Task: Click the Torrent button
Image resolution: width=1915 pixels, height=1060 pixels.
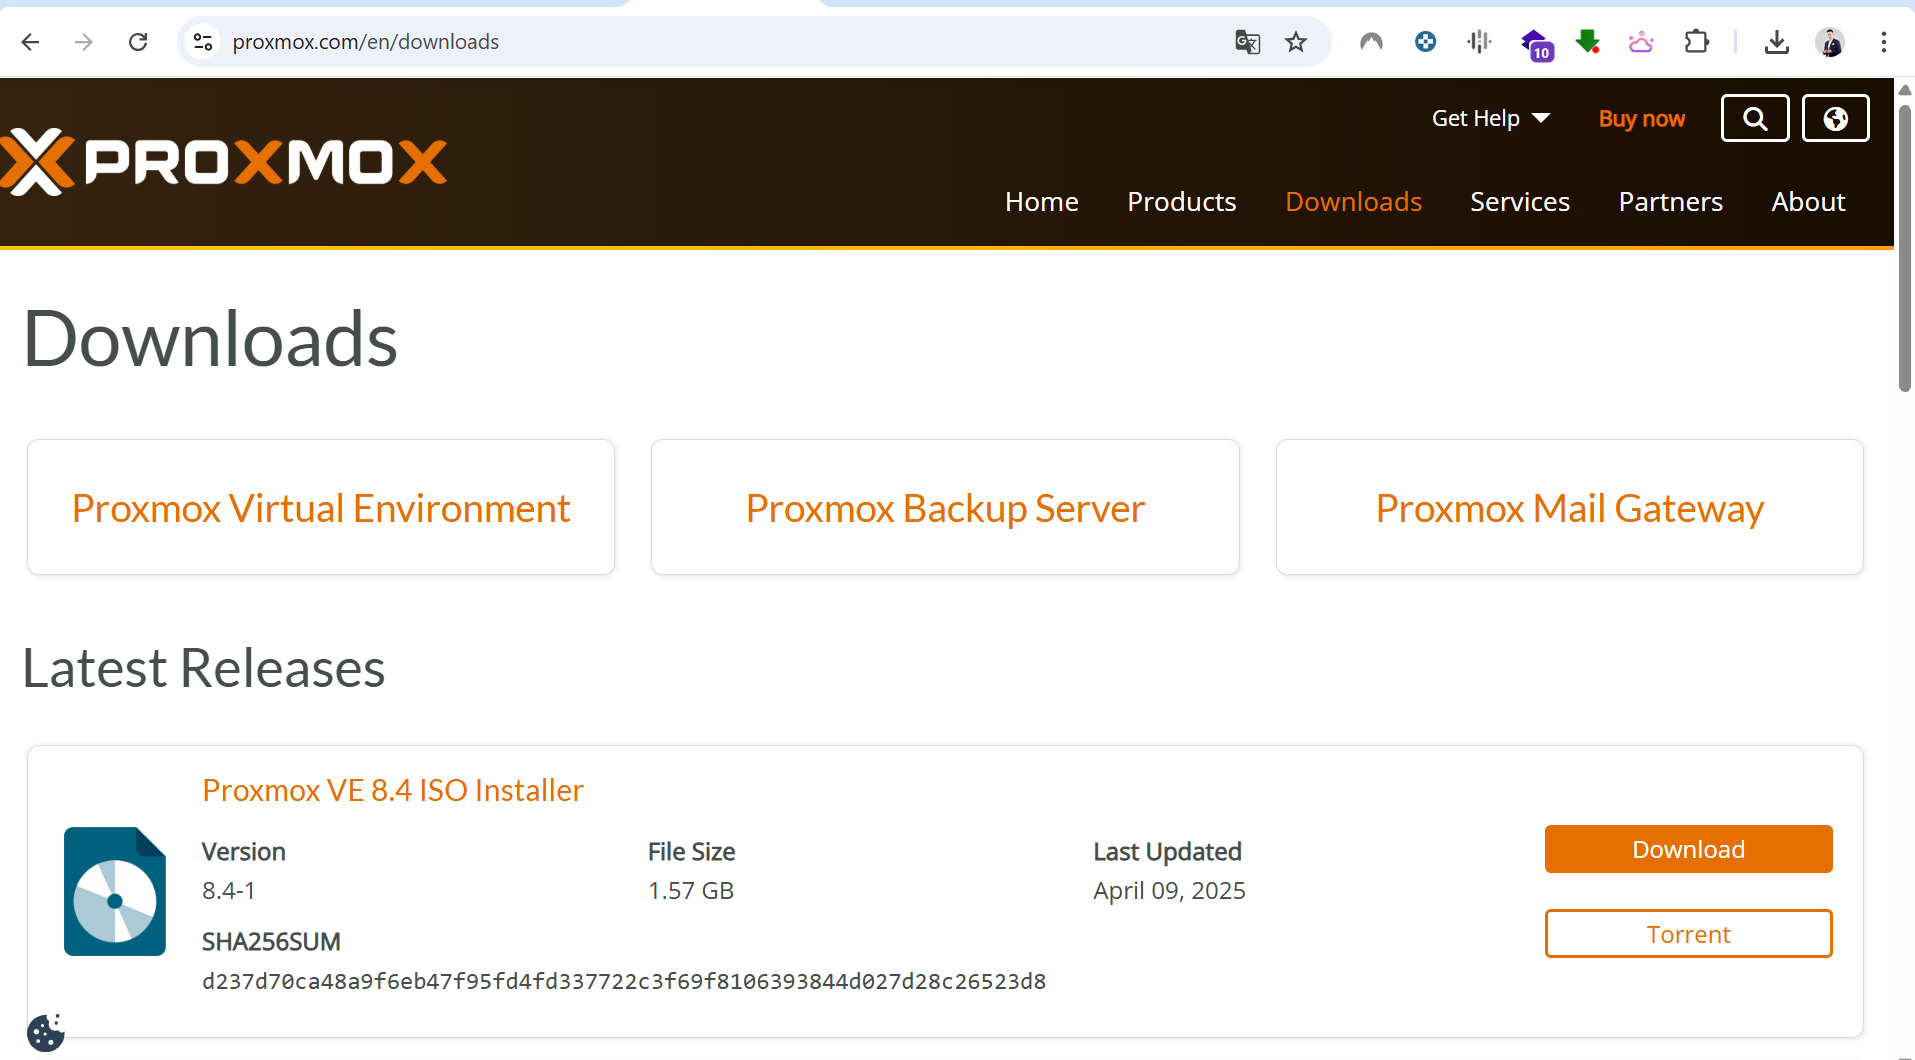Action: (1688, 934)
